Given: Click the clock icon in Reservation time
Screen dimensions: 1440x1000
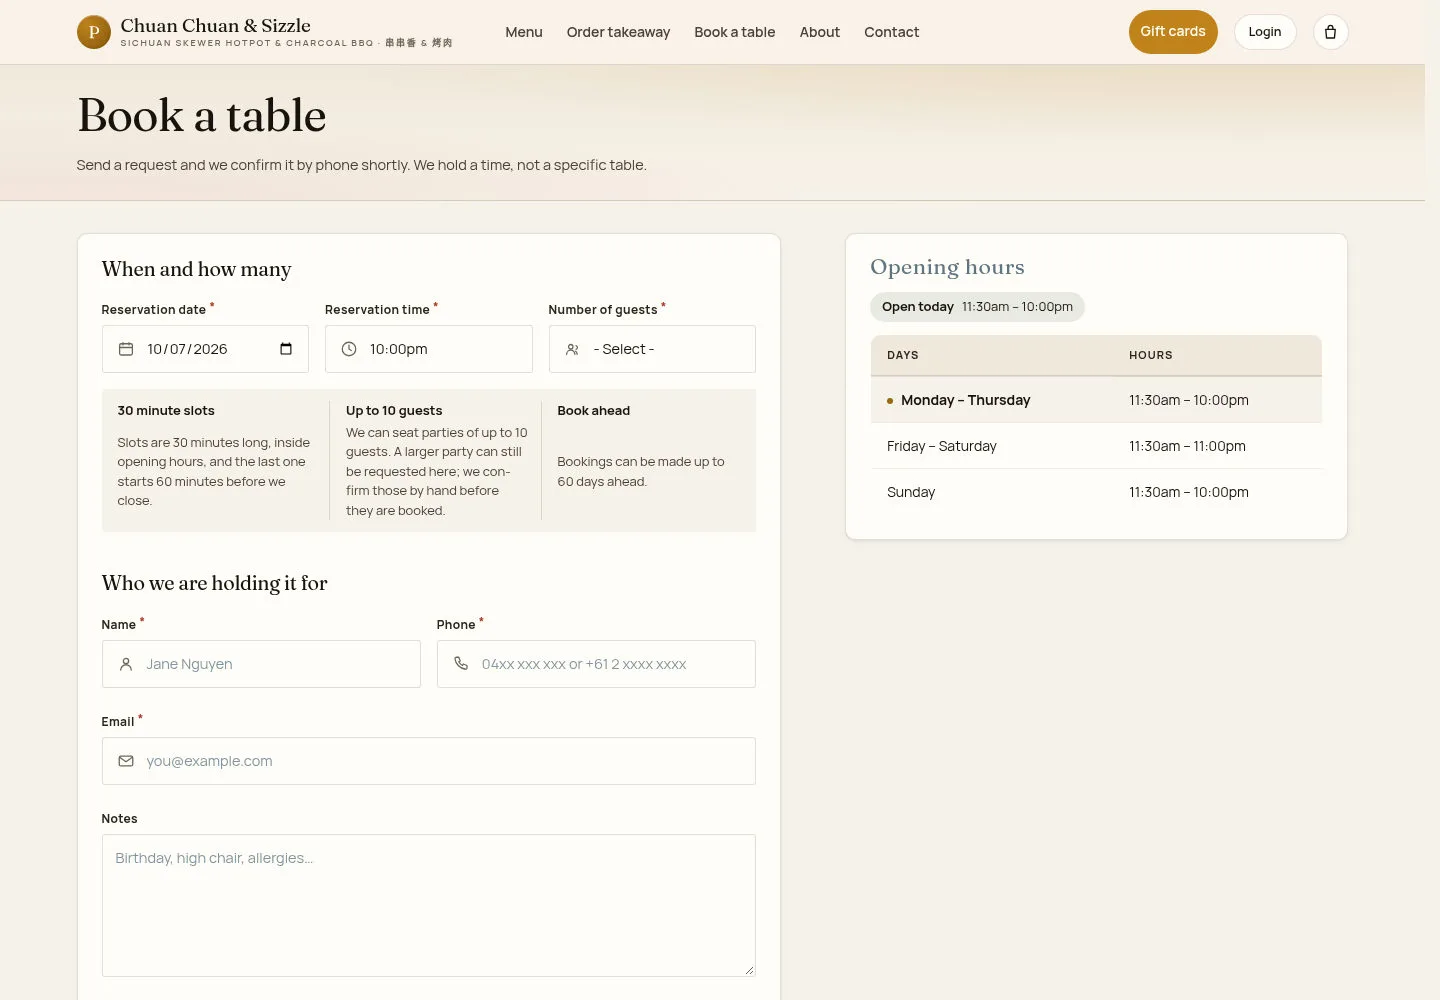Looking at the screenshot, I should (x=349, y=349).
